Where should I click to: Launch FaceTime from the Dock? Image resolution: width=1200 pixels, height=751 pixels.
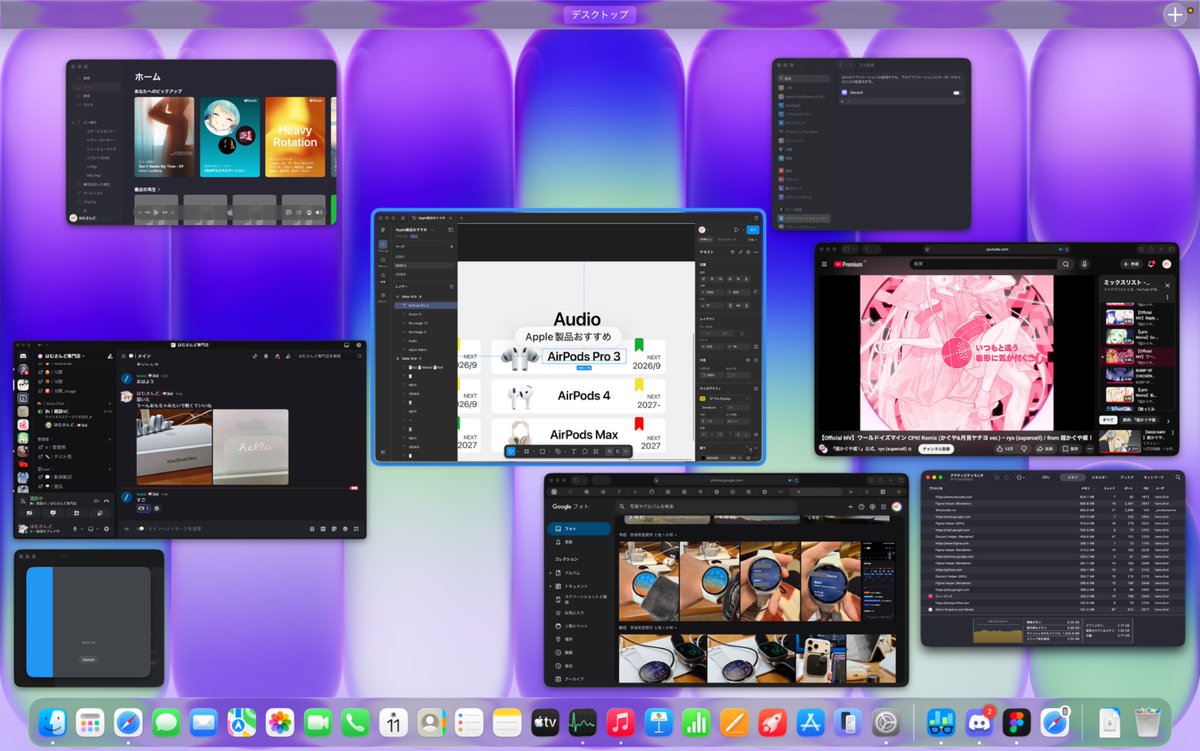click(318, 722)
